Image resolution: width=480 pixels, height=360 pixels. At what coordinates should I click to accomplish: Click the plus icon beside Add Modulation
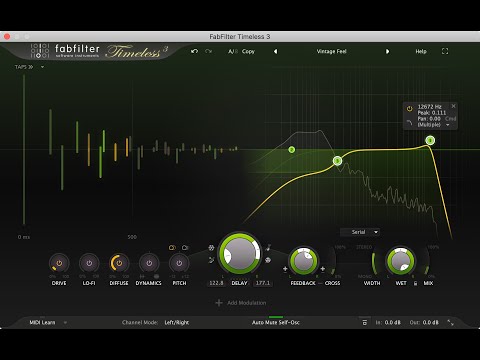[219, 303]
